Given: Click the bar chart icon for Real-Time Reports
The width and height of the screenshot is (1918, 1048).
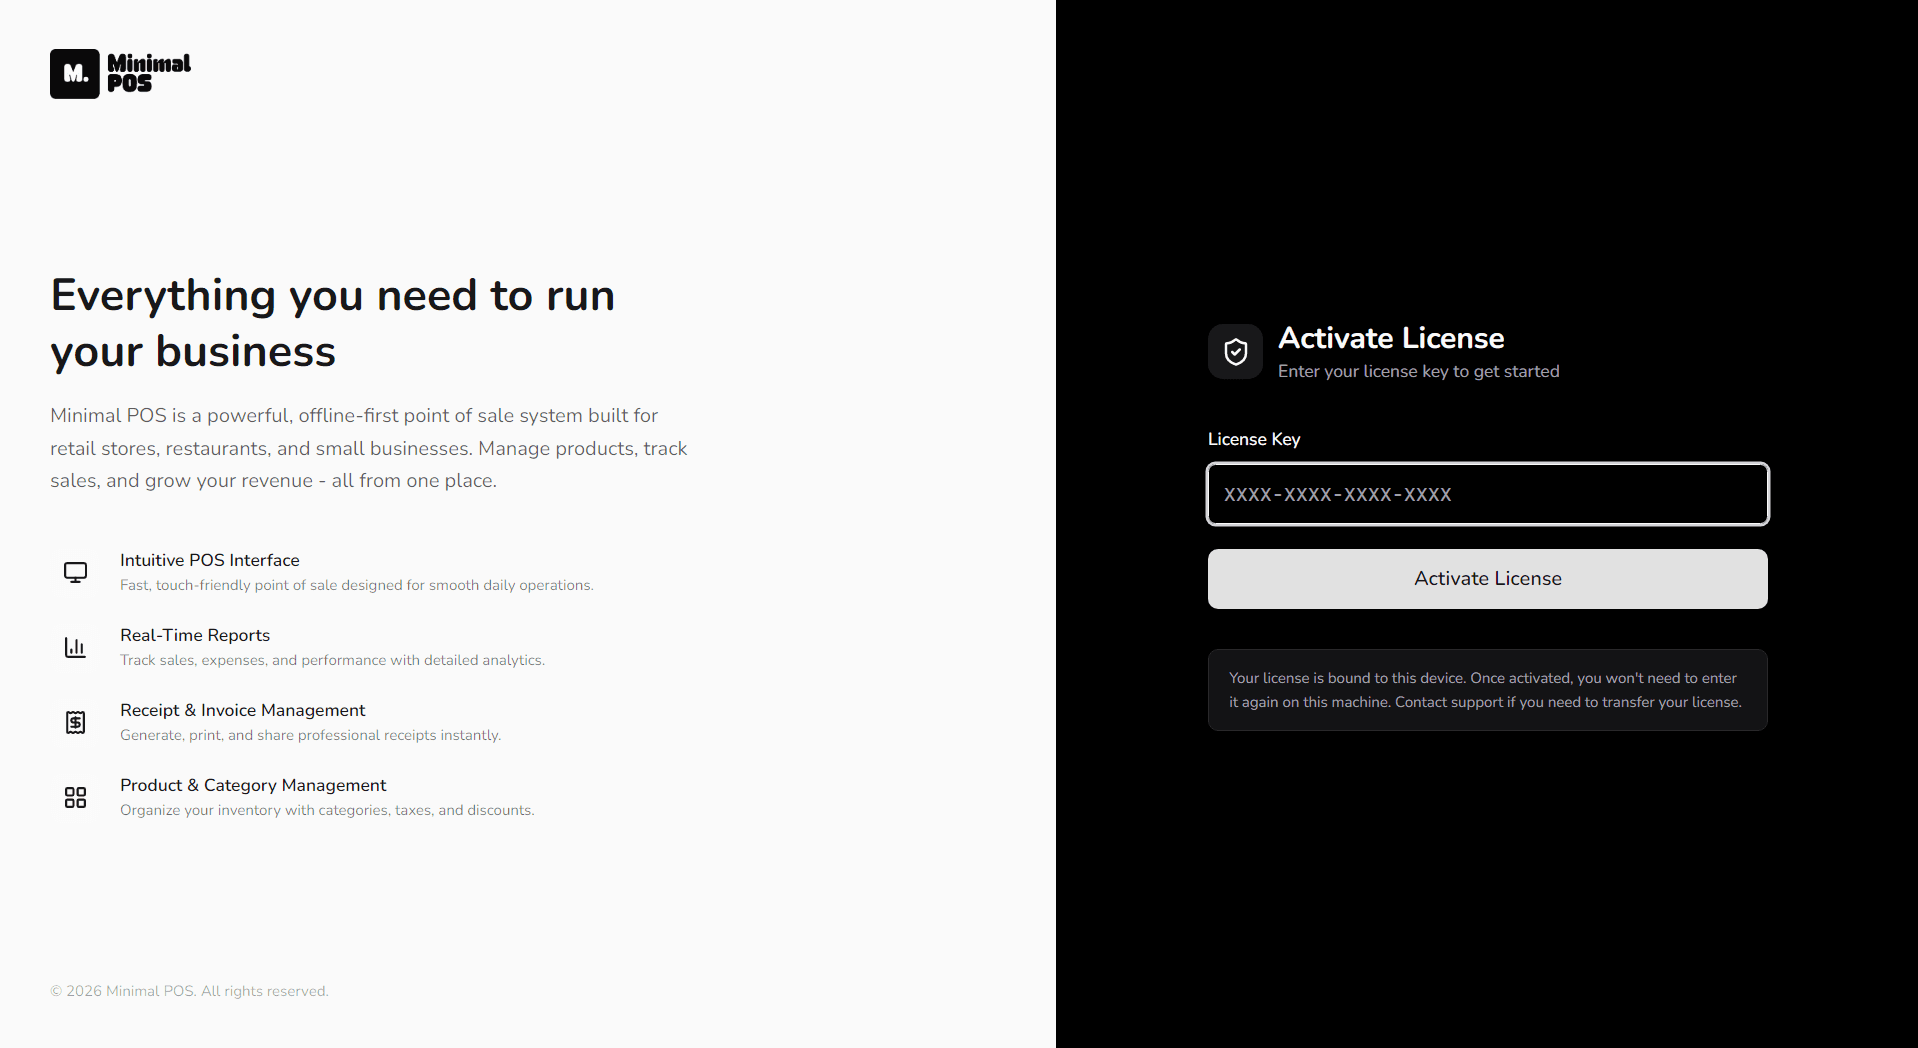Looking at the screenshot, I should pyautogui.click(x=75, y=647).
